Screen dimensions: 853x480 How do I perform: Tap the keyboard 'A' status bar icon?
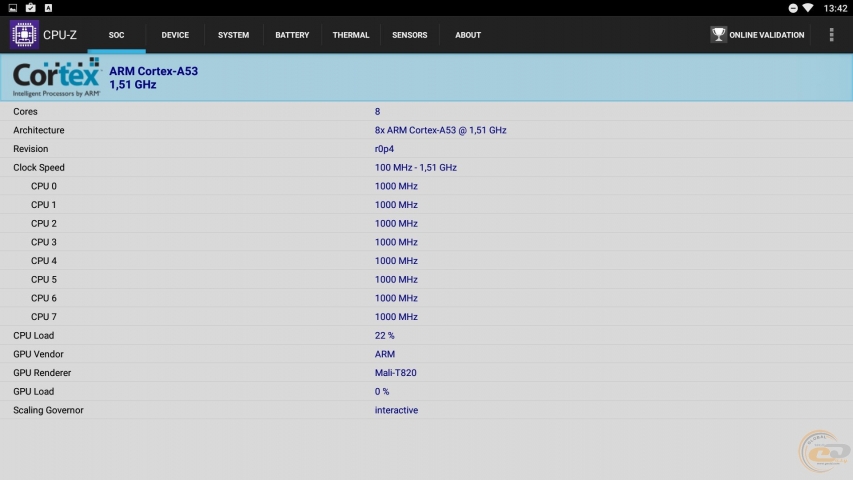coord(48,8)
